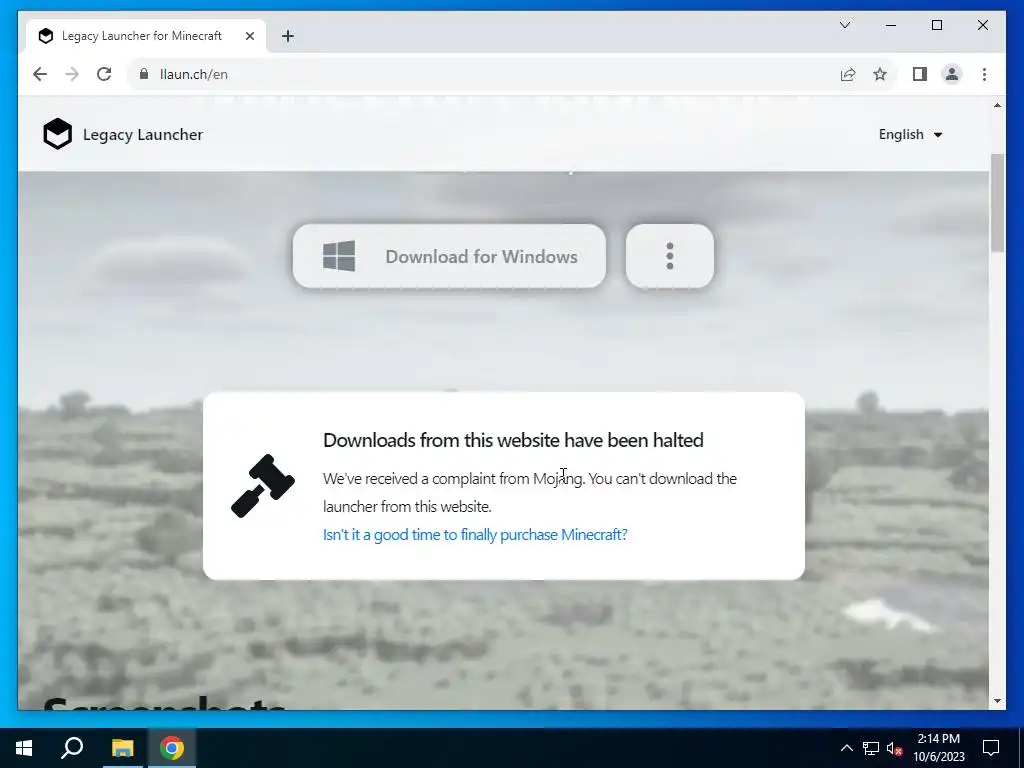Click the scrollbar up arrow
This screenshot has height=768, width=1024.
pos(997,105)
